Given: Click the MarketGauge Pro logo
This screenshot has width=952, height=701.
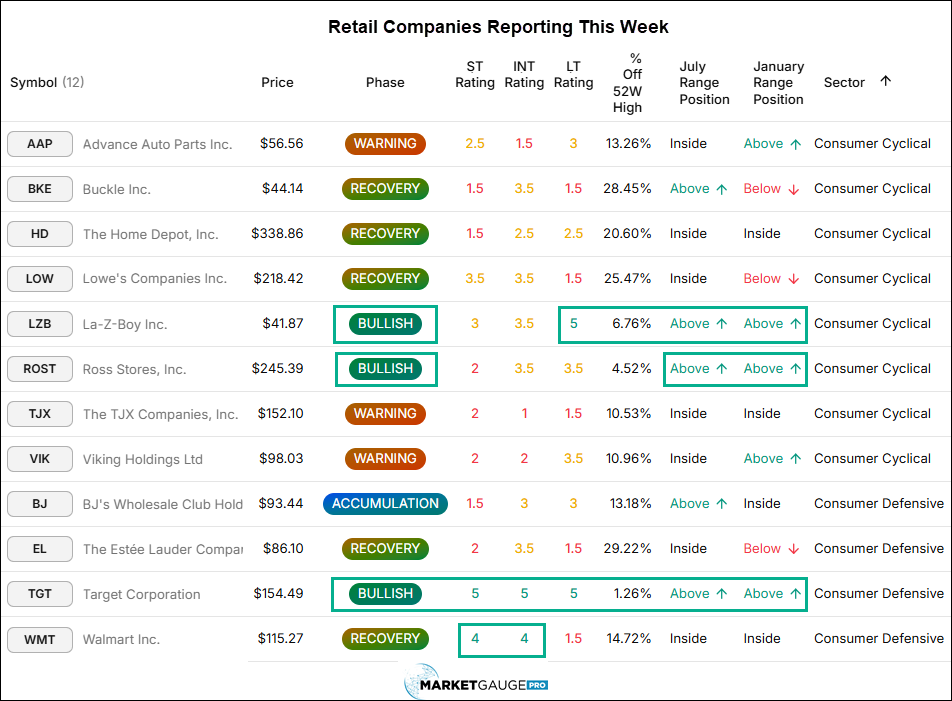Looking at the screenshot, I should point(476,682).
